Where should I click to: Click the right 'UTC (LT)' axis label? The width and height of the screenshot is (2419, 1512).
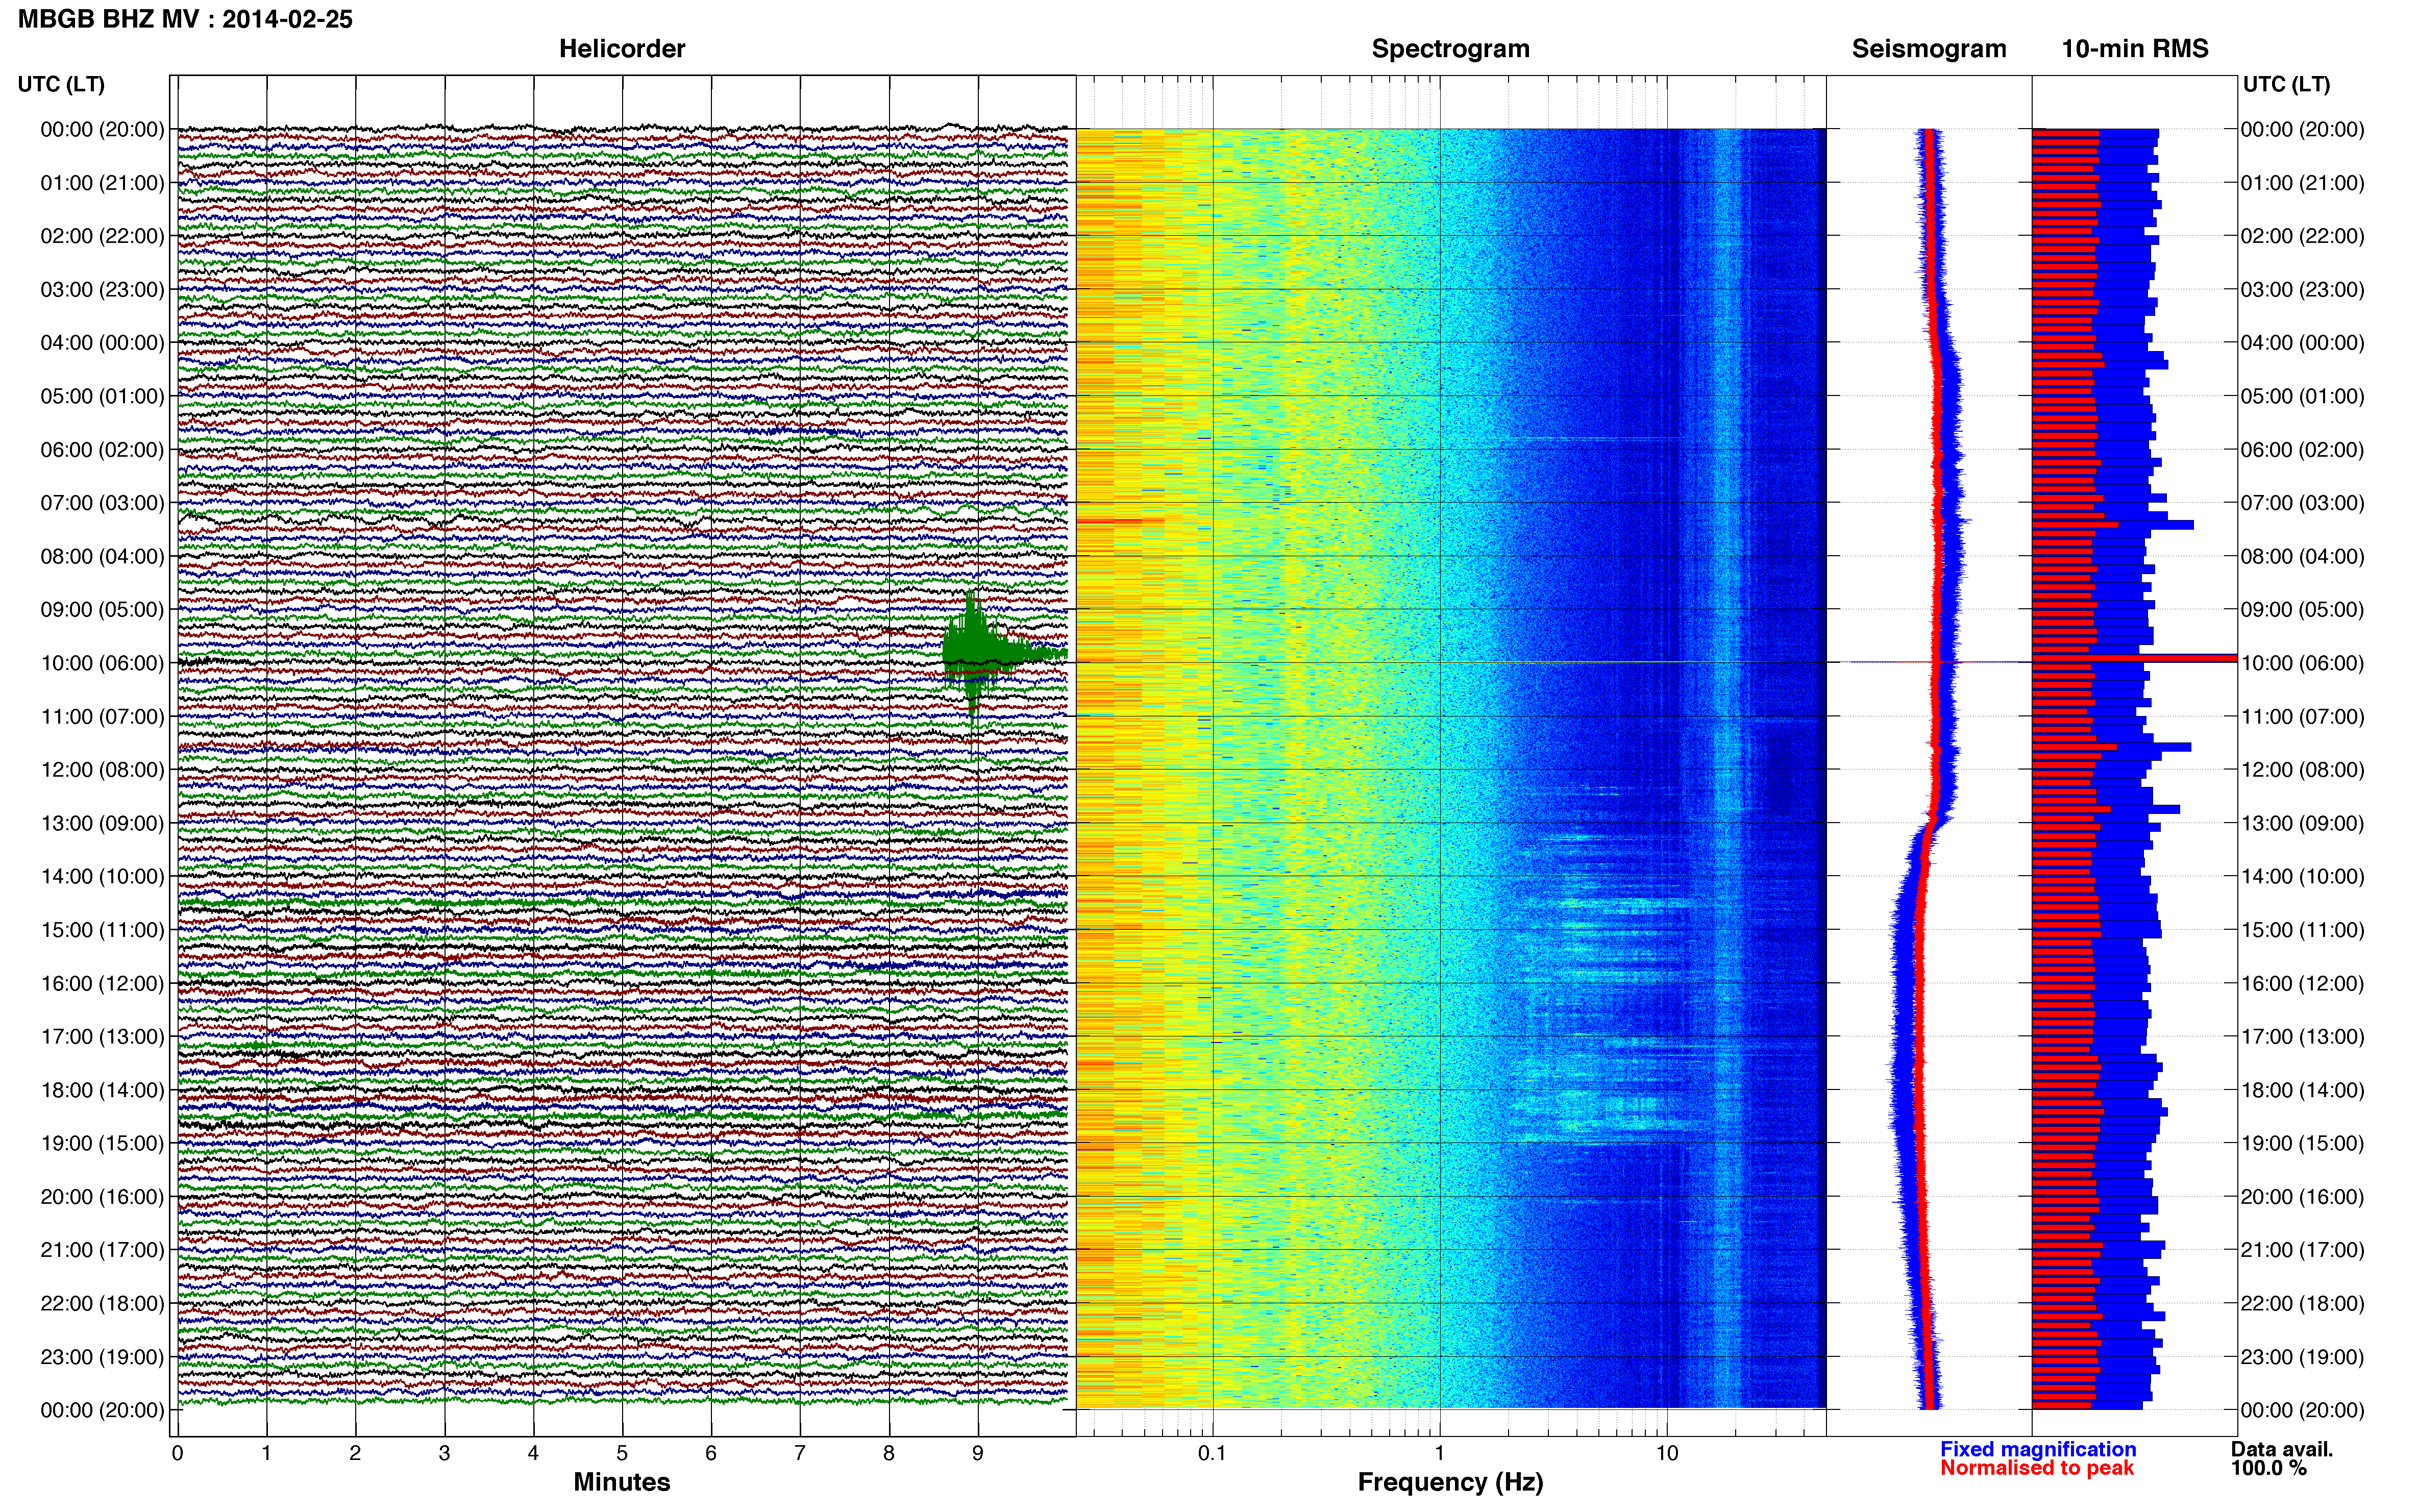click(2286, 84)
